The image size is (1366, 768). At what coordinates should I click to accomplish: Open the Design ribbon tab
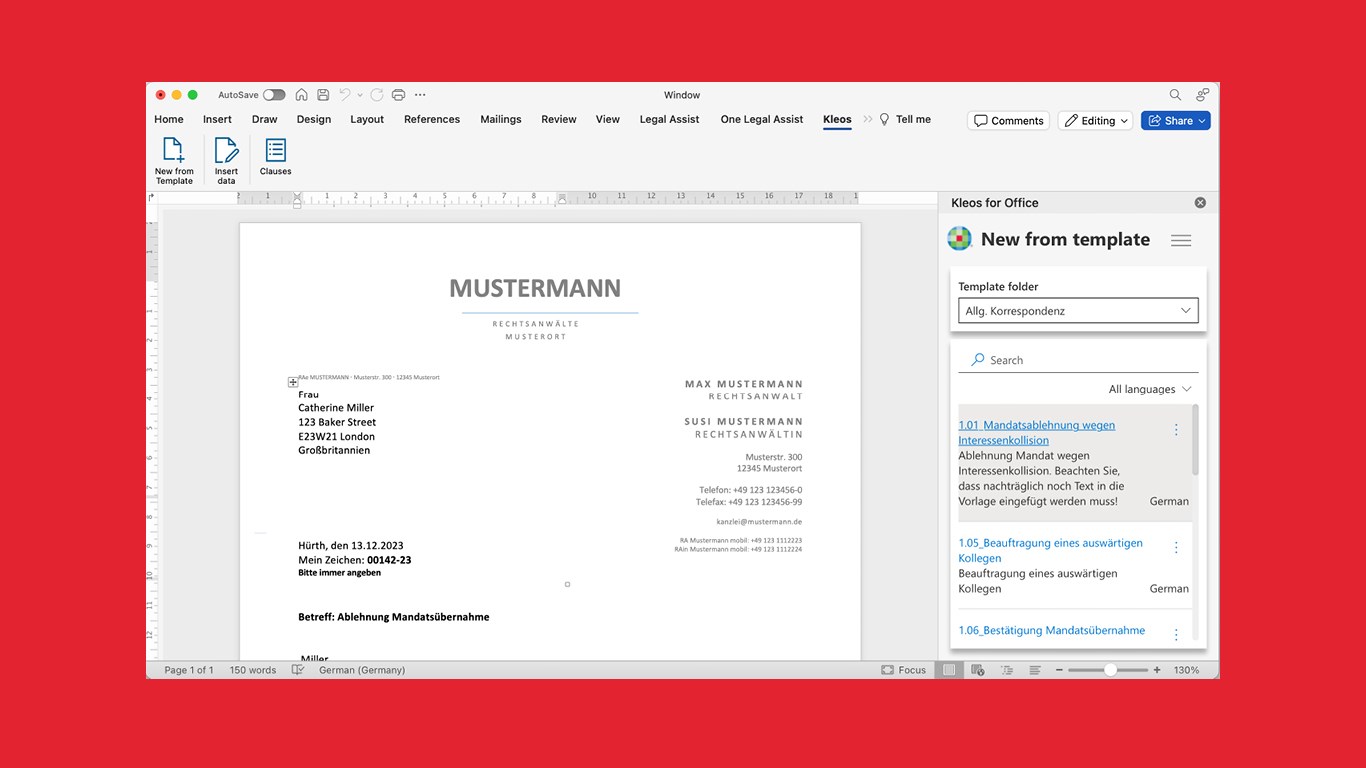(314, 119)
